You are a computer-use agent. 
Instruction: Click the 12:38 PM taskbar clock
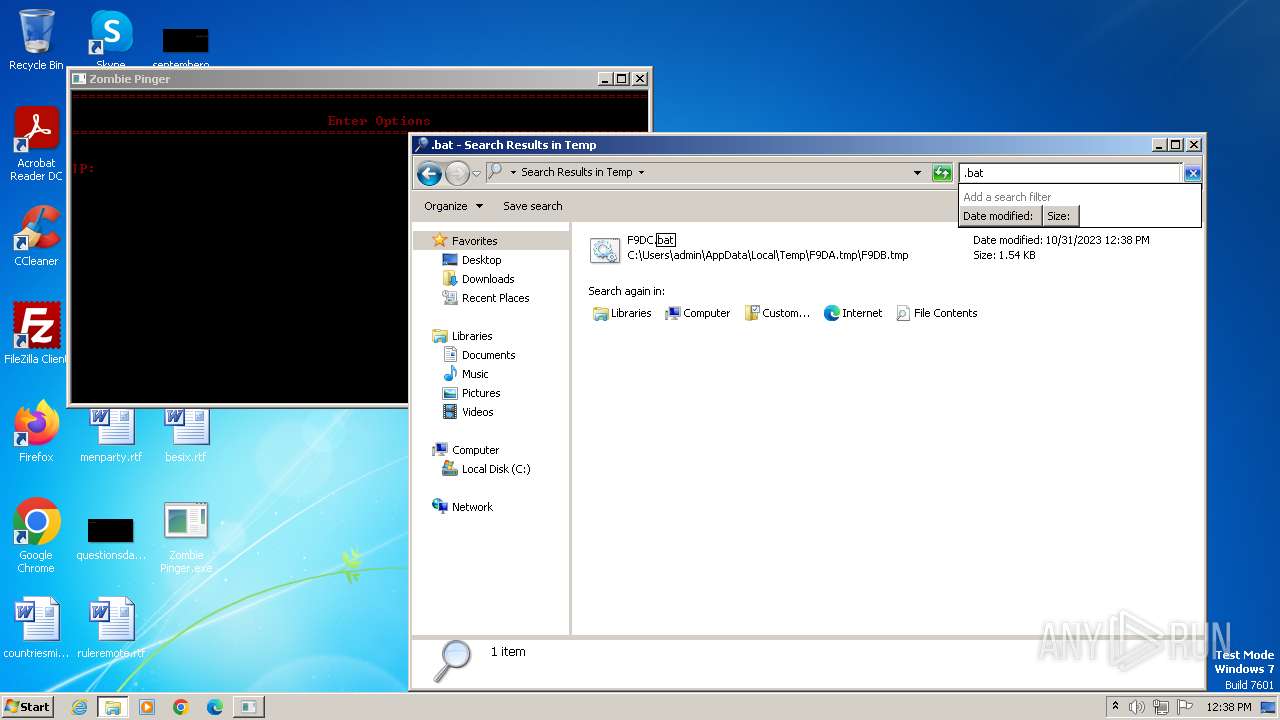click(1228, 707)
